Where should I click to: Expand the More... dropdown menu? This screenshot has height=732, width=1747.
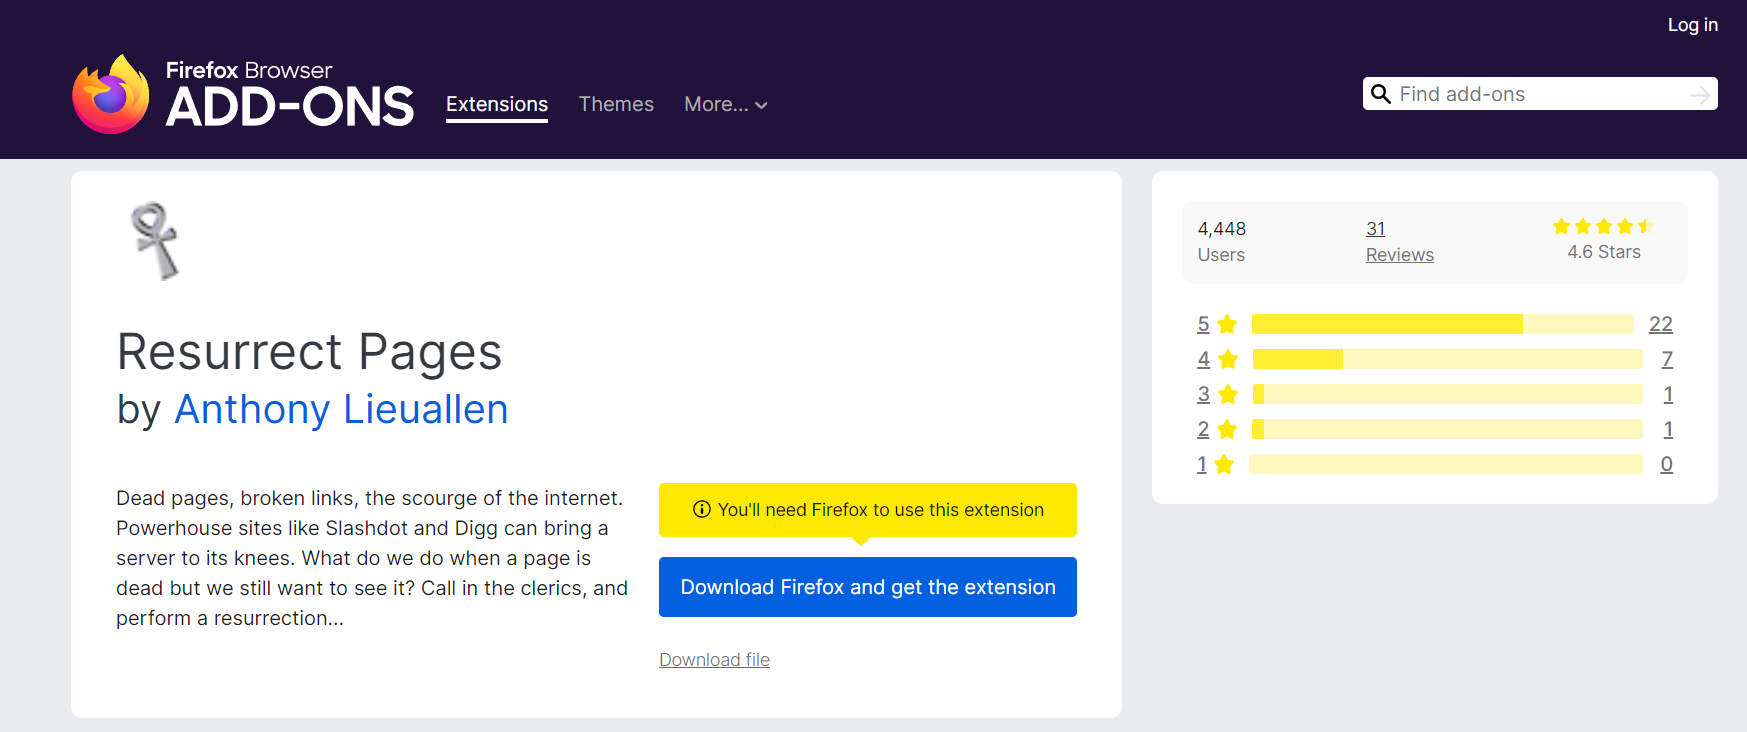(726, 104)
